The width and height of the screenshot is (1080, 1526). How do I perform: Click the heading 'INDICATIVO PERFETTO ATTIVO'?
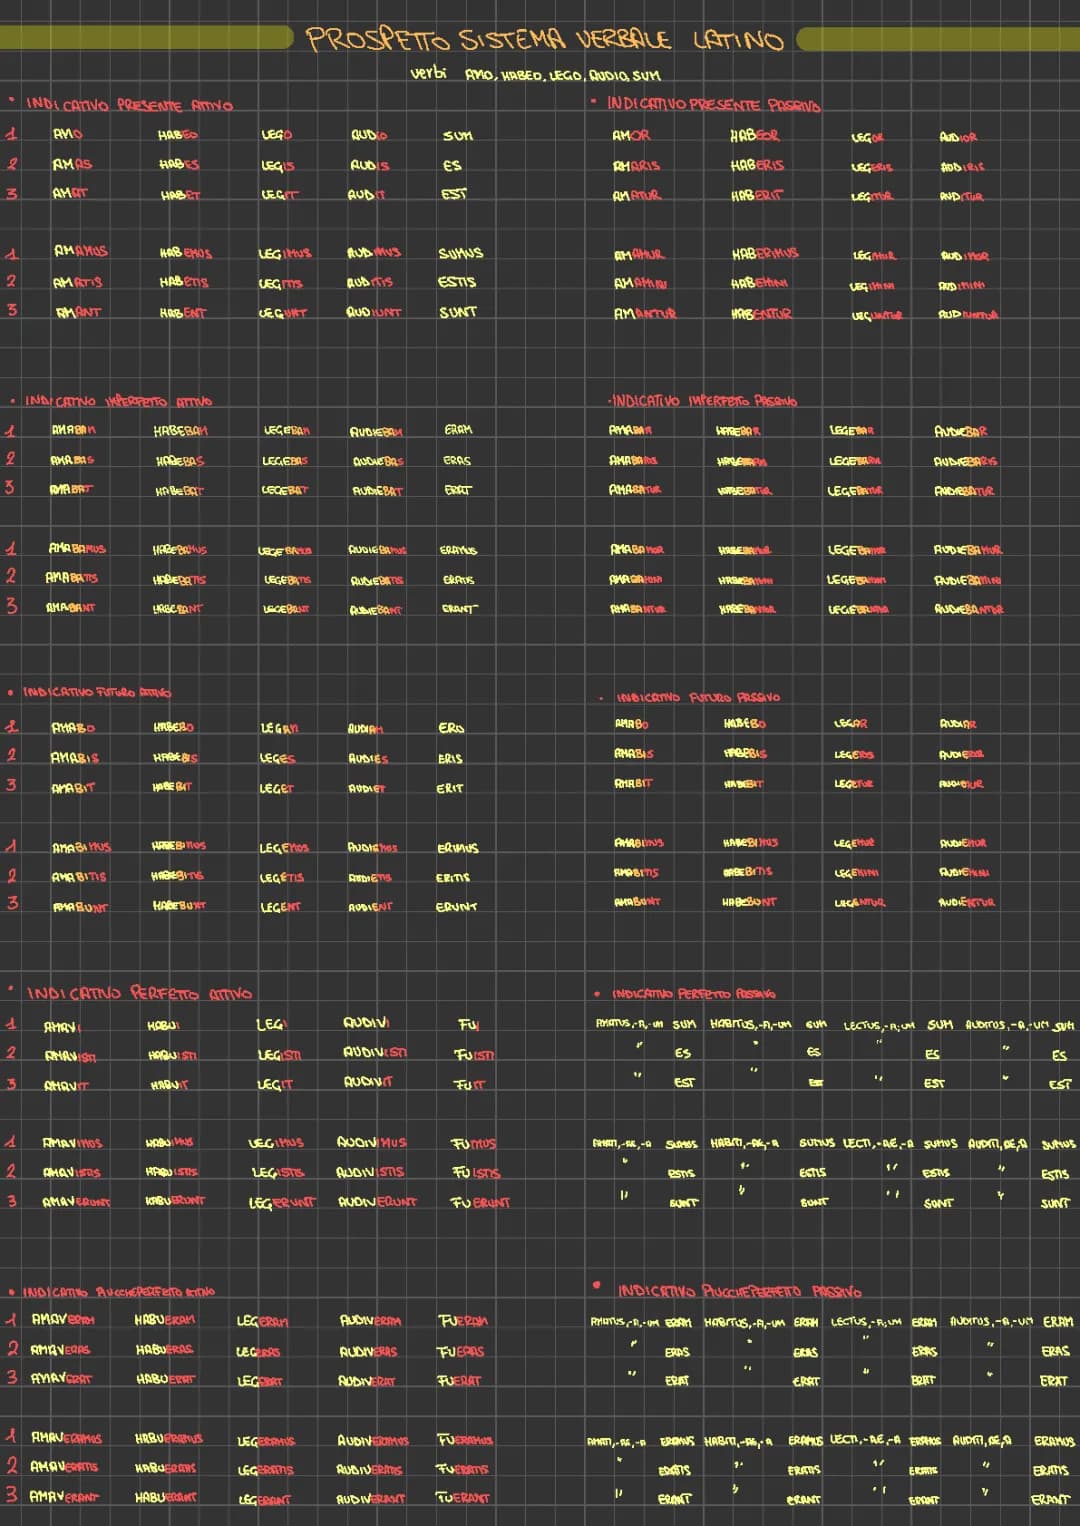click(139, 993)
